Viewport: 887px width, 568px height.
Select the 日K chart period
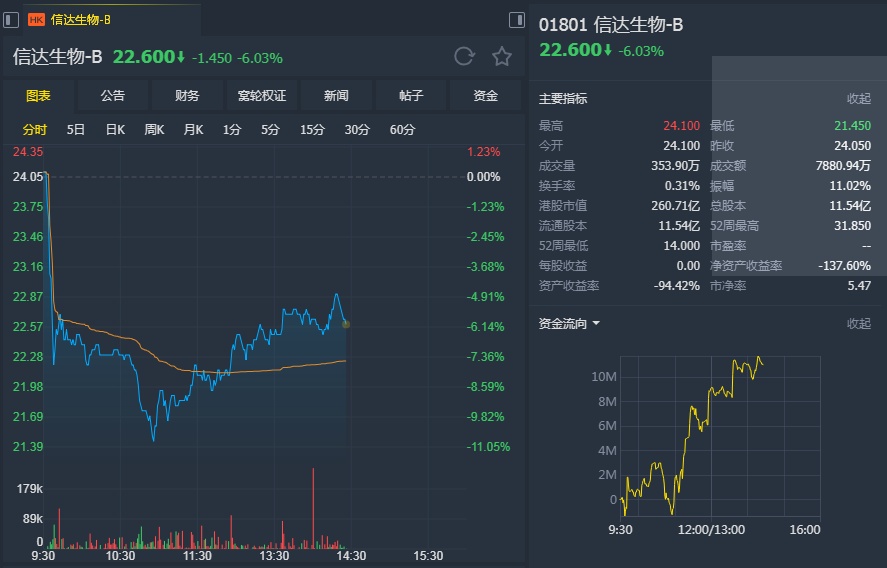point(115,129)
